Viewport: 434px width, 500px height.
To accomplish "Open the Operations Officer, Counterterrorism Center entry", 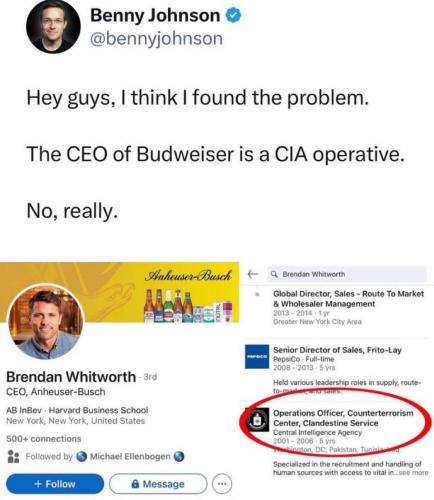I will [x=343, y=418].
